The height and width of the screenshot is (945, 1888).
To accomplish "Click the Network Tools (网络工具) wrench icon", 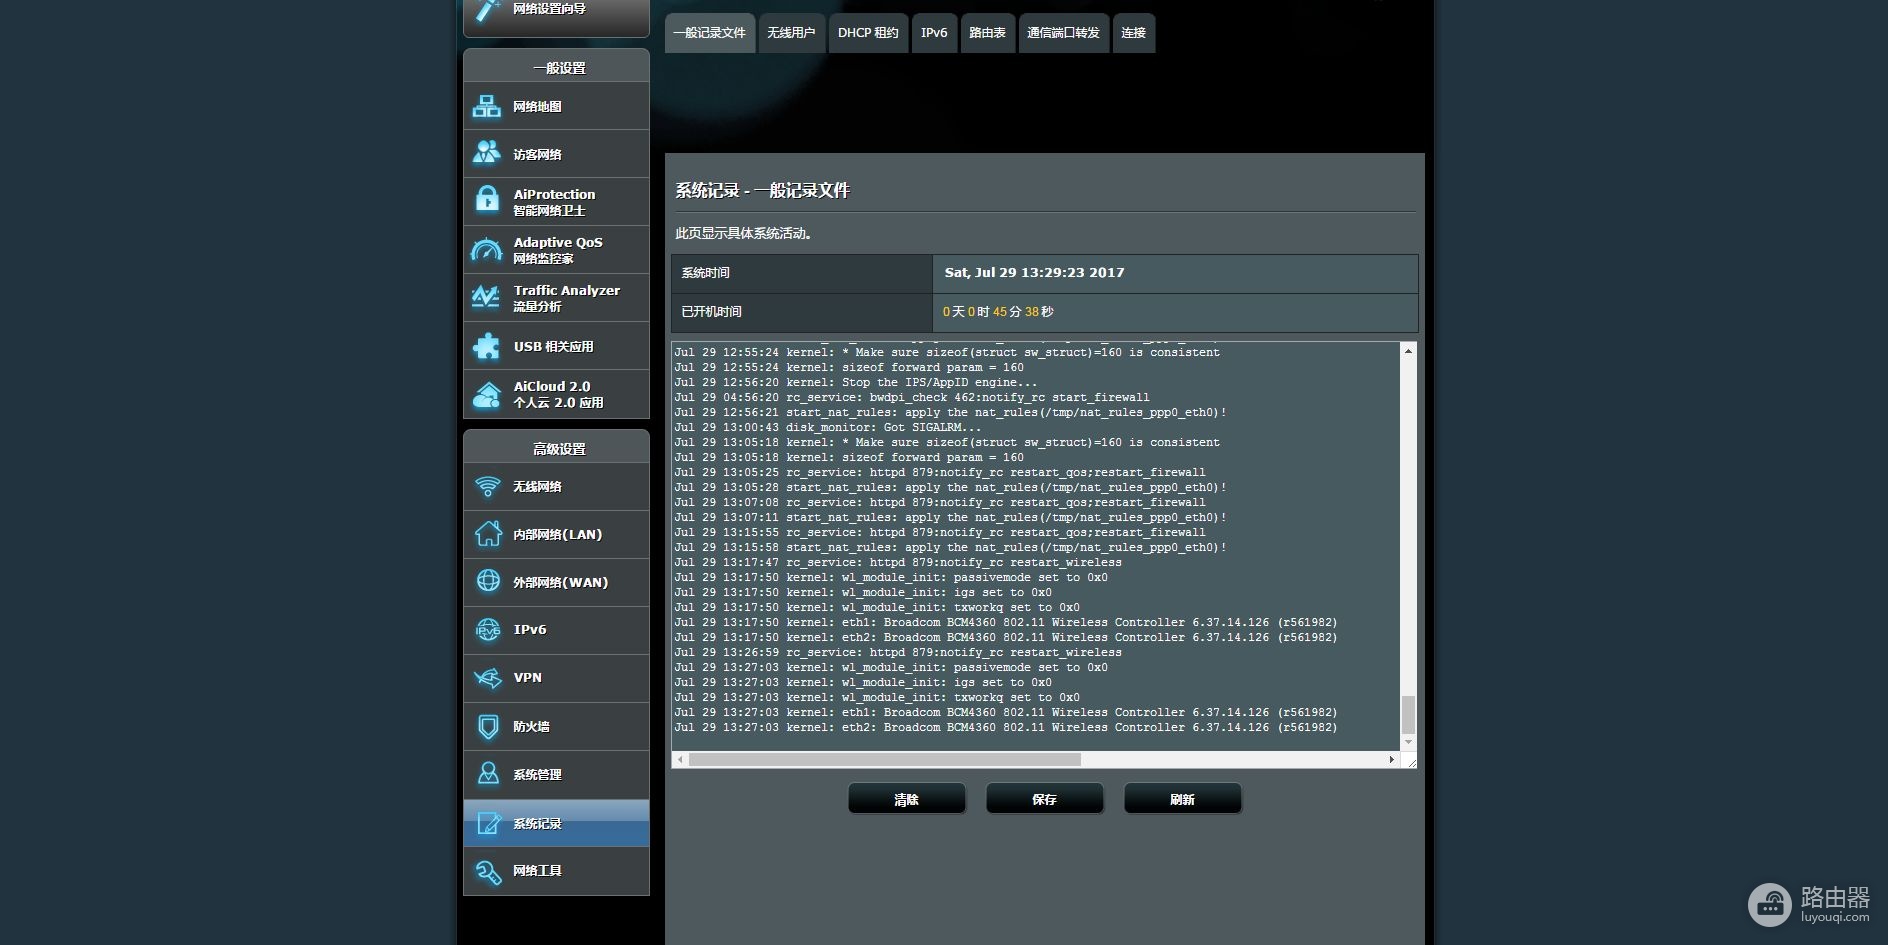I will [x=487, y=871].
